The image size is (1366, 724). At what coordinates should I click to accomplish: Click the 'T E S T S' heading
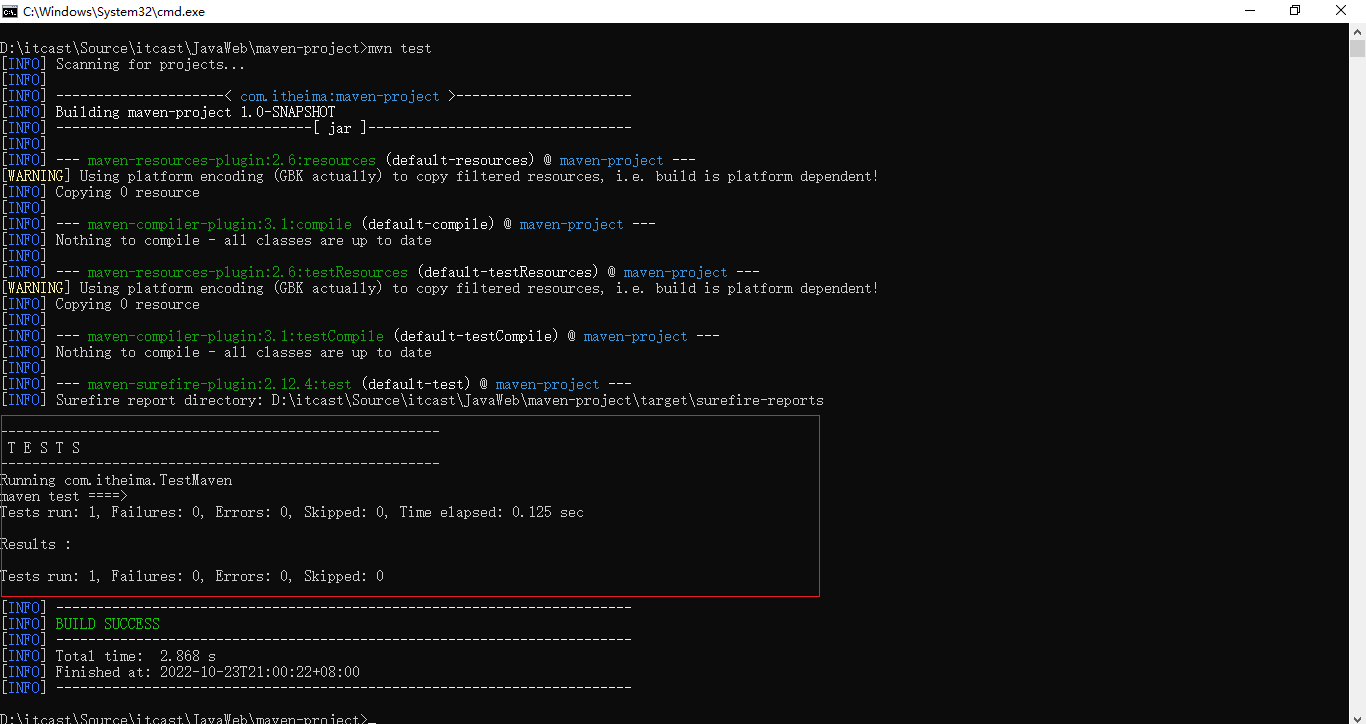(44, 448)
